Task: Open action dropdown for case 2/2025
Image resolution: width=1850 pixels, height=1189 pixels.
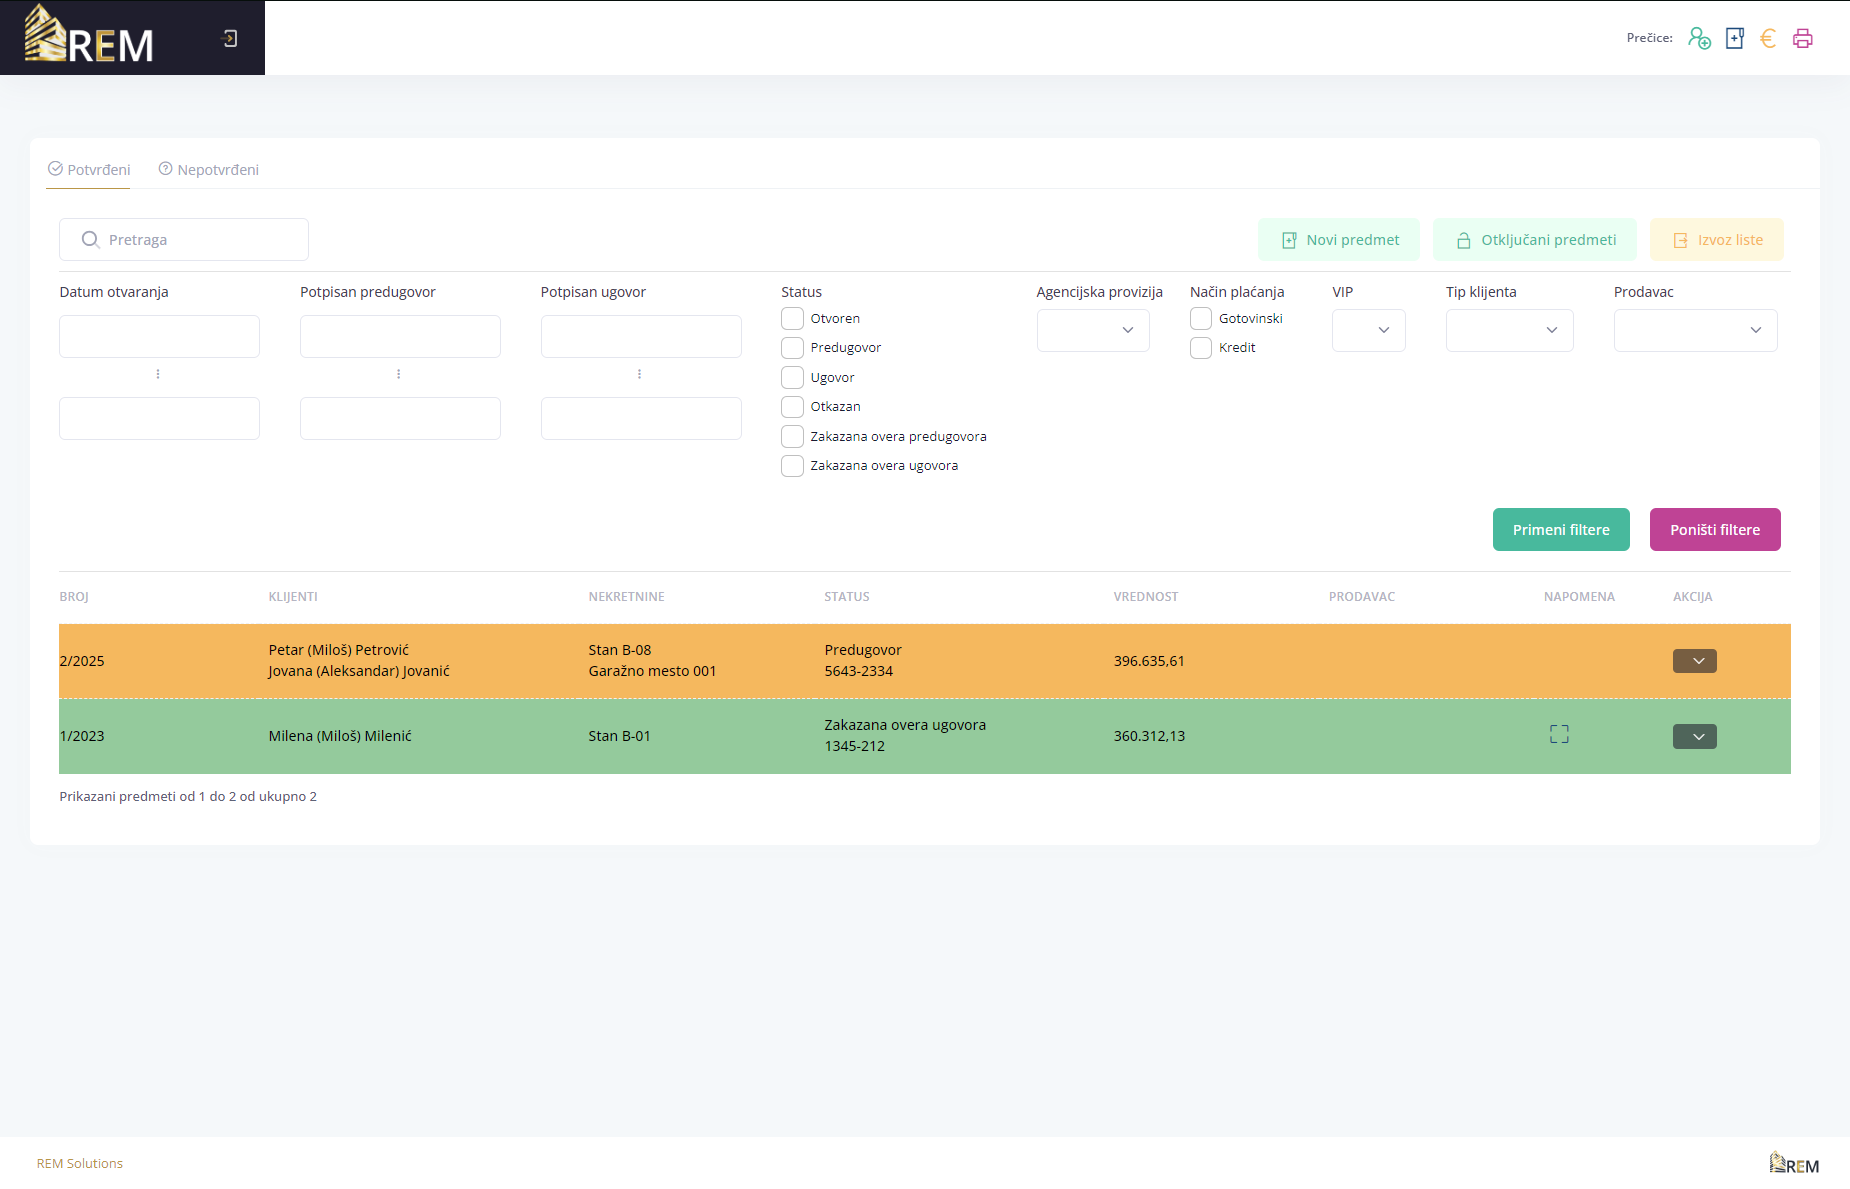Action: tap(1694, 661)
